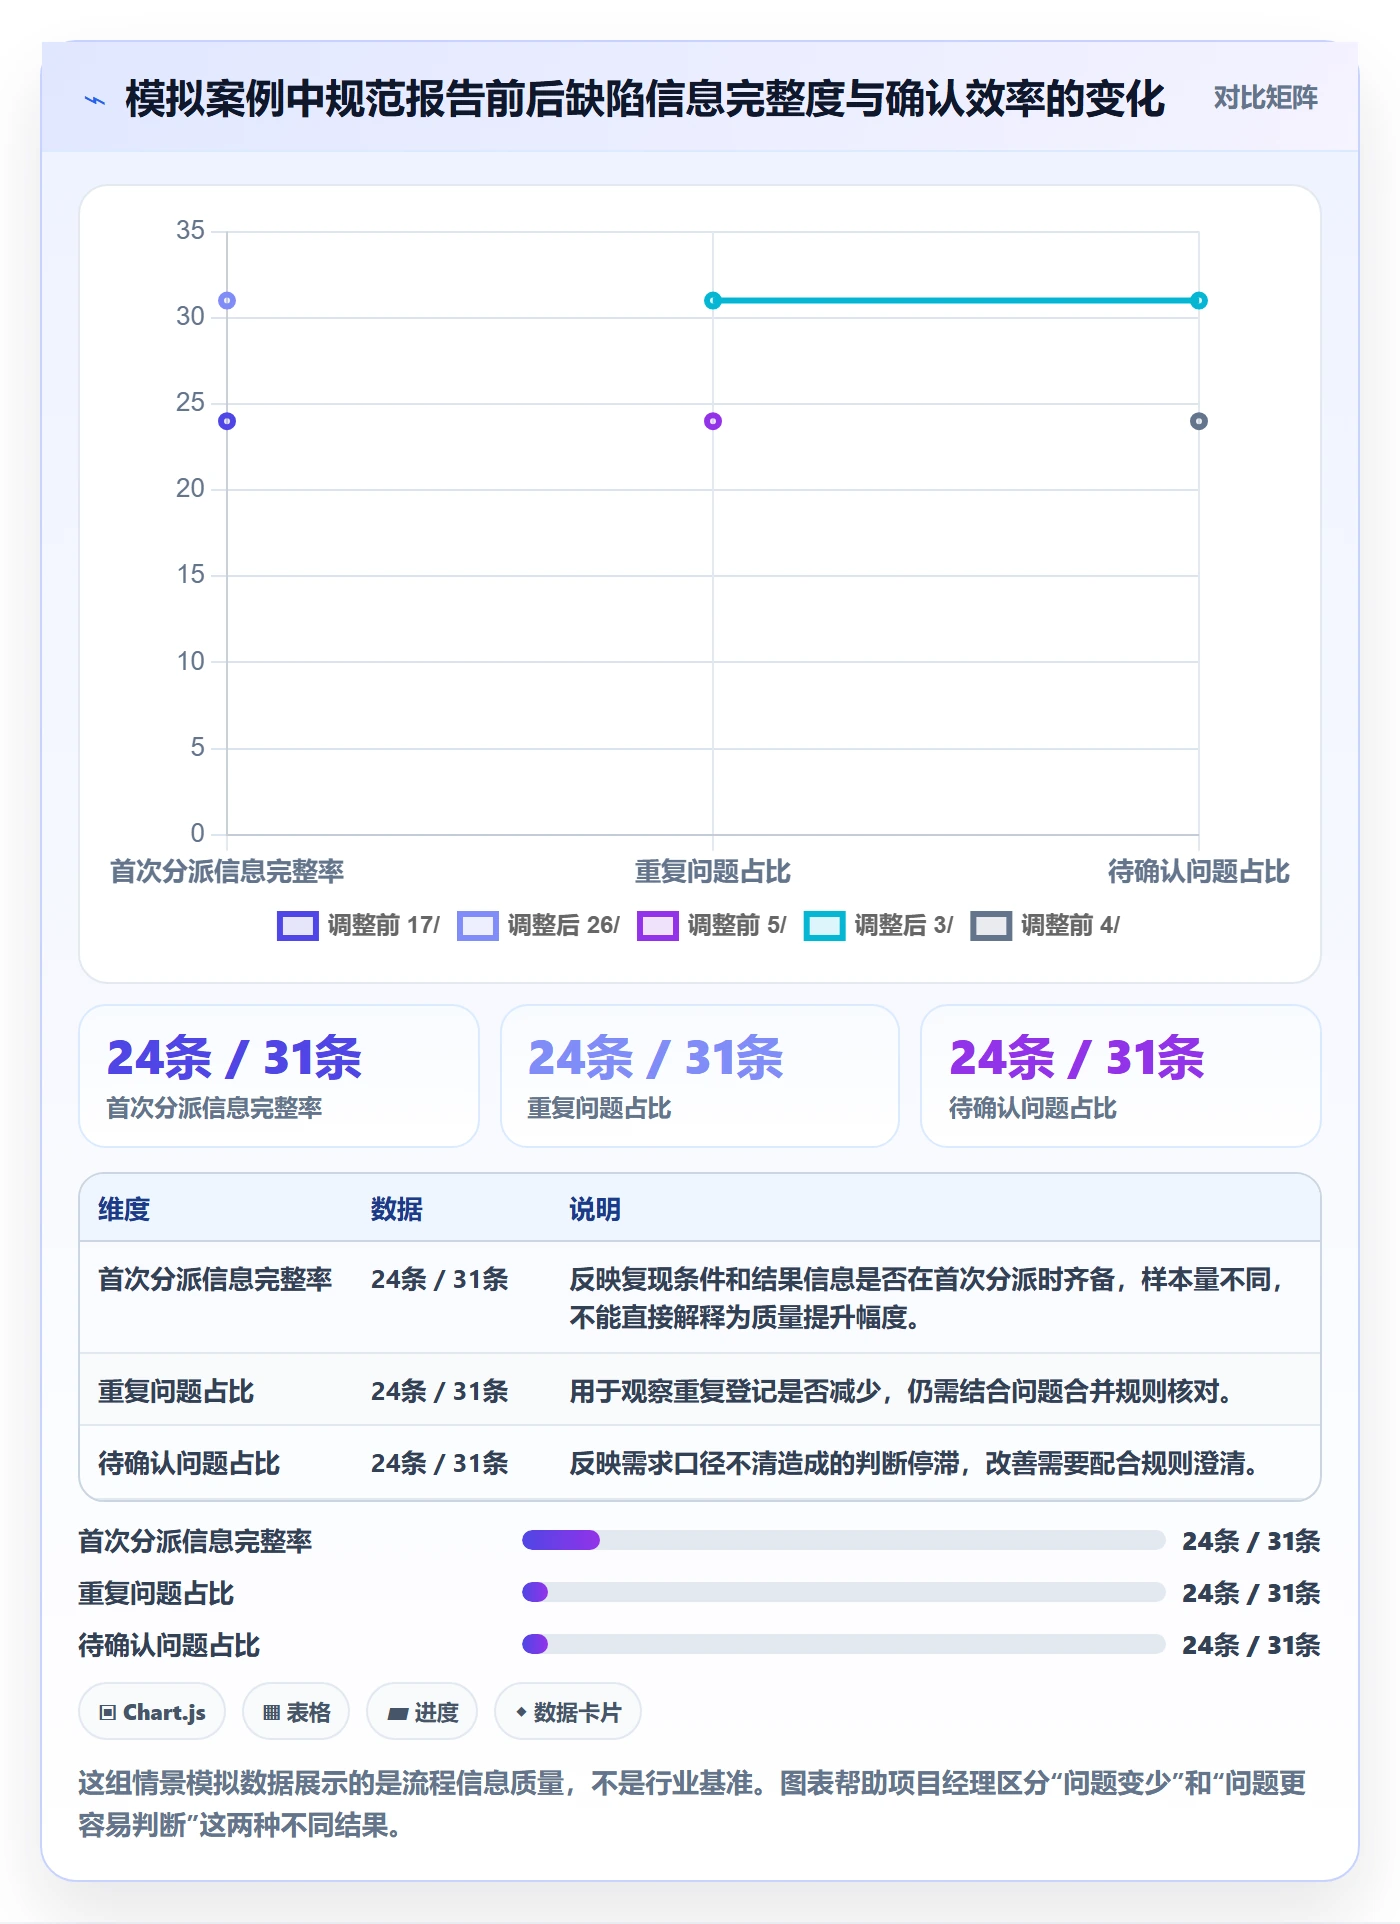Click the lightning bolt icon beside the title

tap(95, 100)
